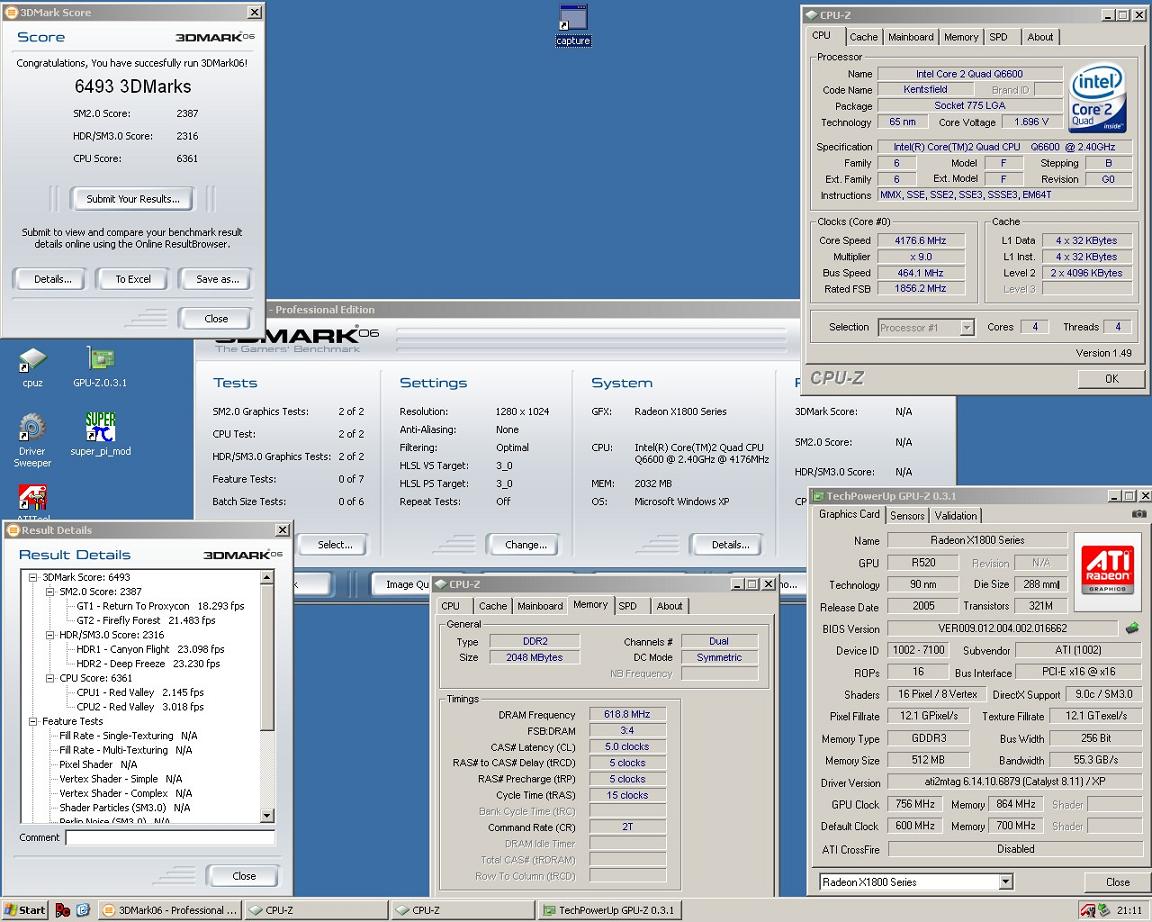1152x922 pixels.
Task: Select Pixel Shader N/A row
Action: pyautogui.click(x=98, y=765)
